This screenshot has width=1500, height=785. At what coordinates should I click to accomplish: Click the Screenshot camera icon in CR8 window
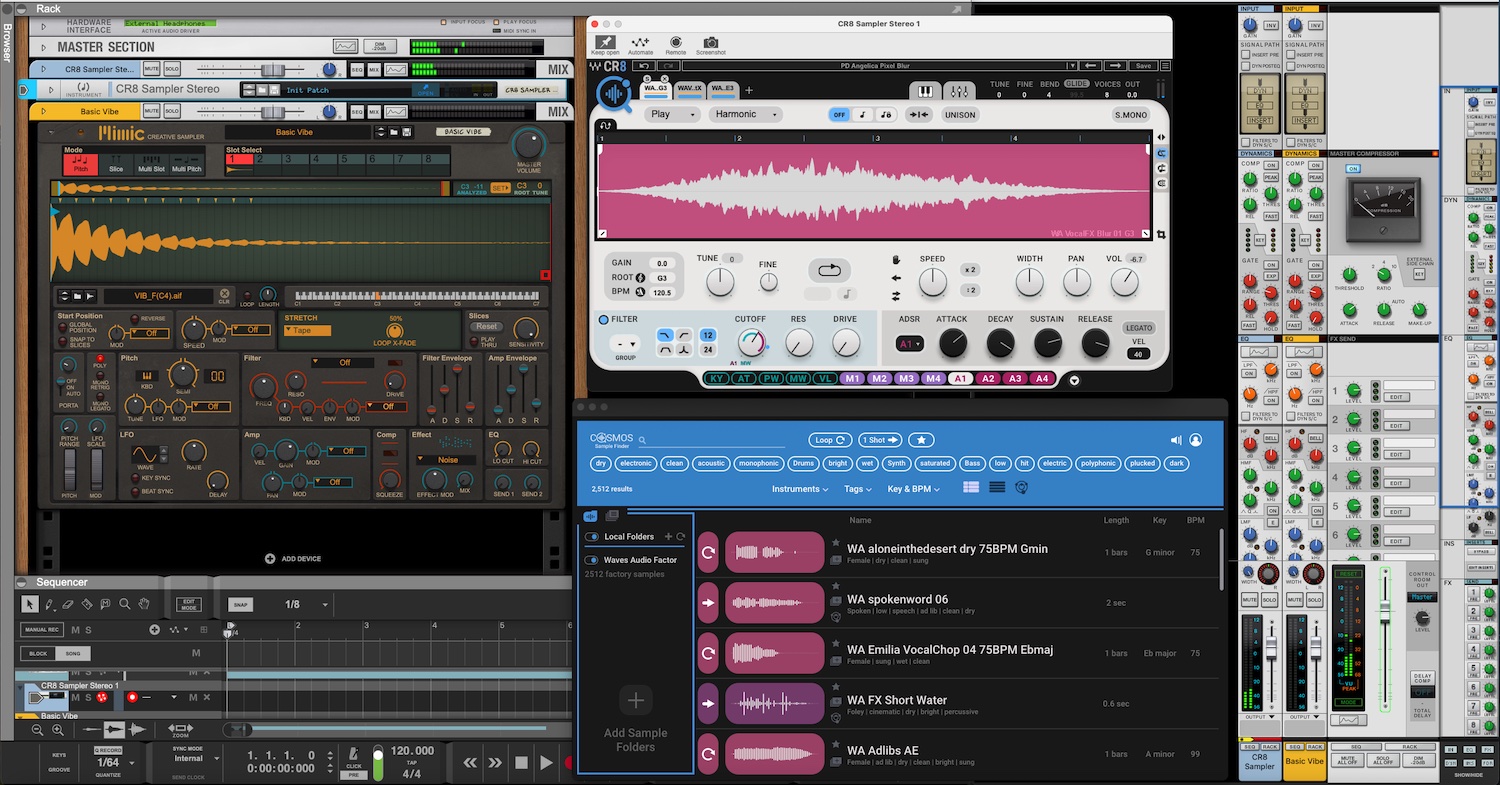coord(711,44)
